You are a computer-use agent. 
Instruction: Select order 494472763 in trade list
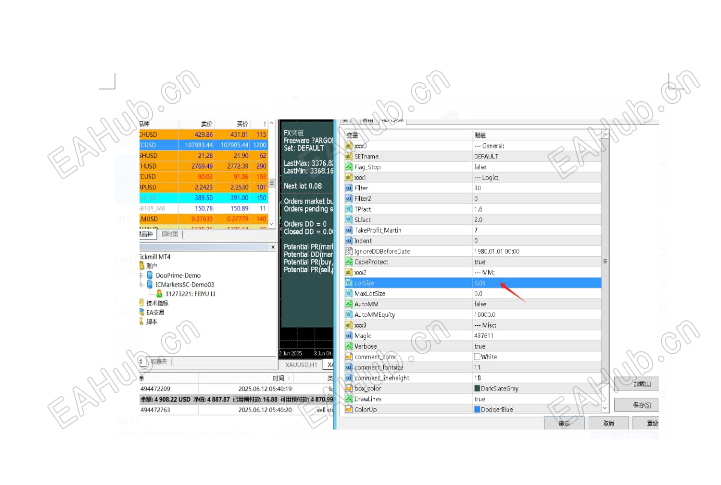pyautogui.click(x=236, y=410)
